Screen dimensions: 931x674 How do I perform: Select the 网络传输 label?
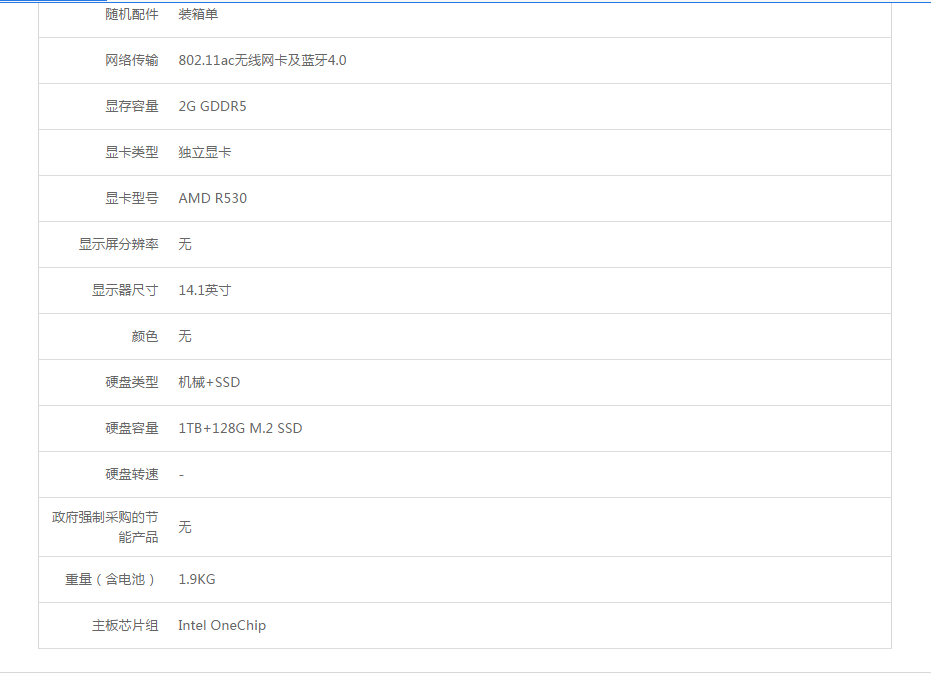(131, 60)
